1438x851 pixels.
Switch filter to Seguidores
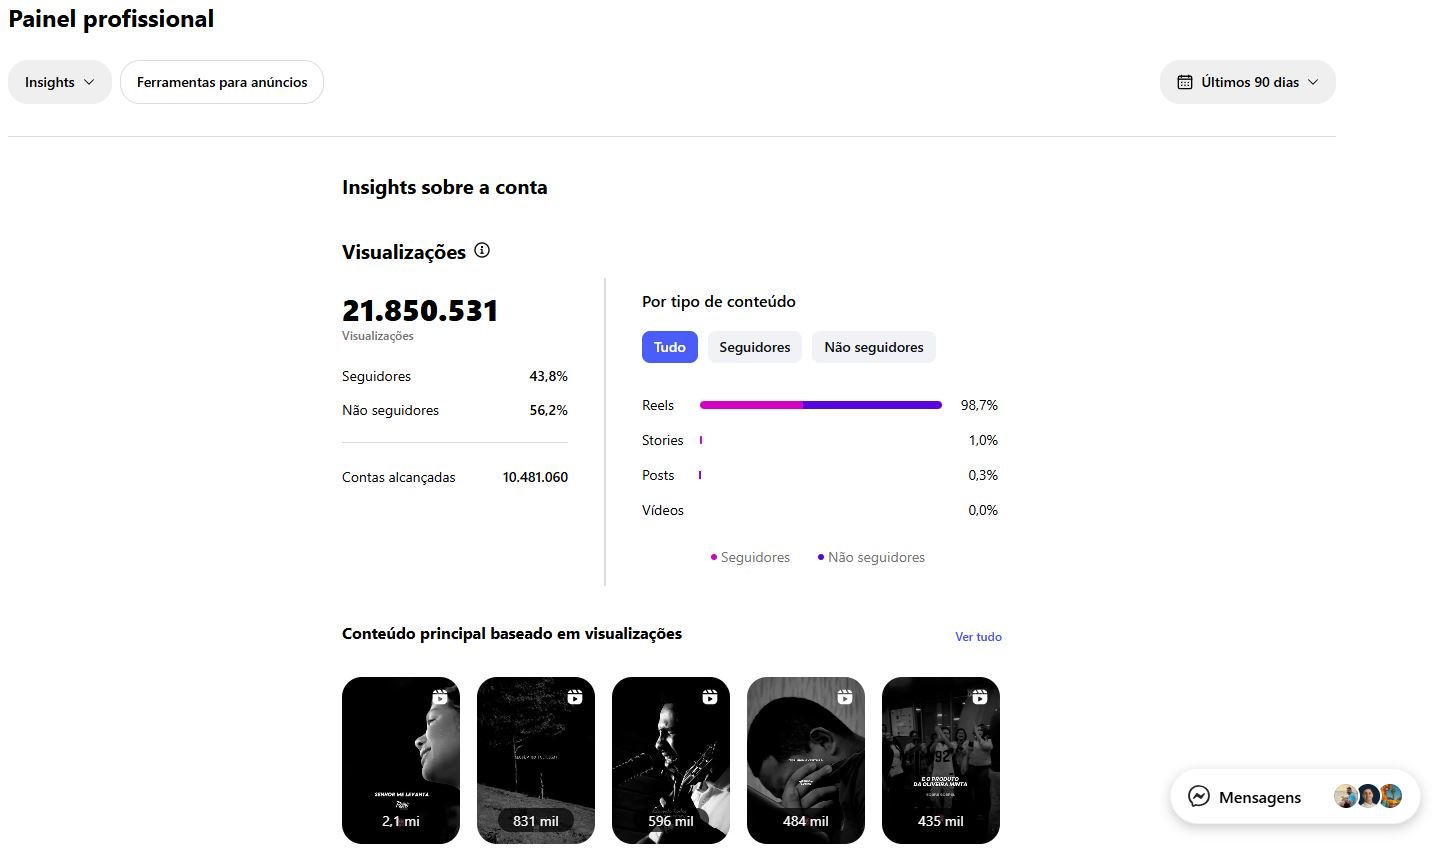point(755,347)
